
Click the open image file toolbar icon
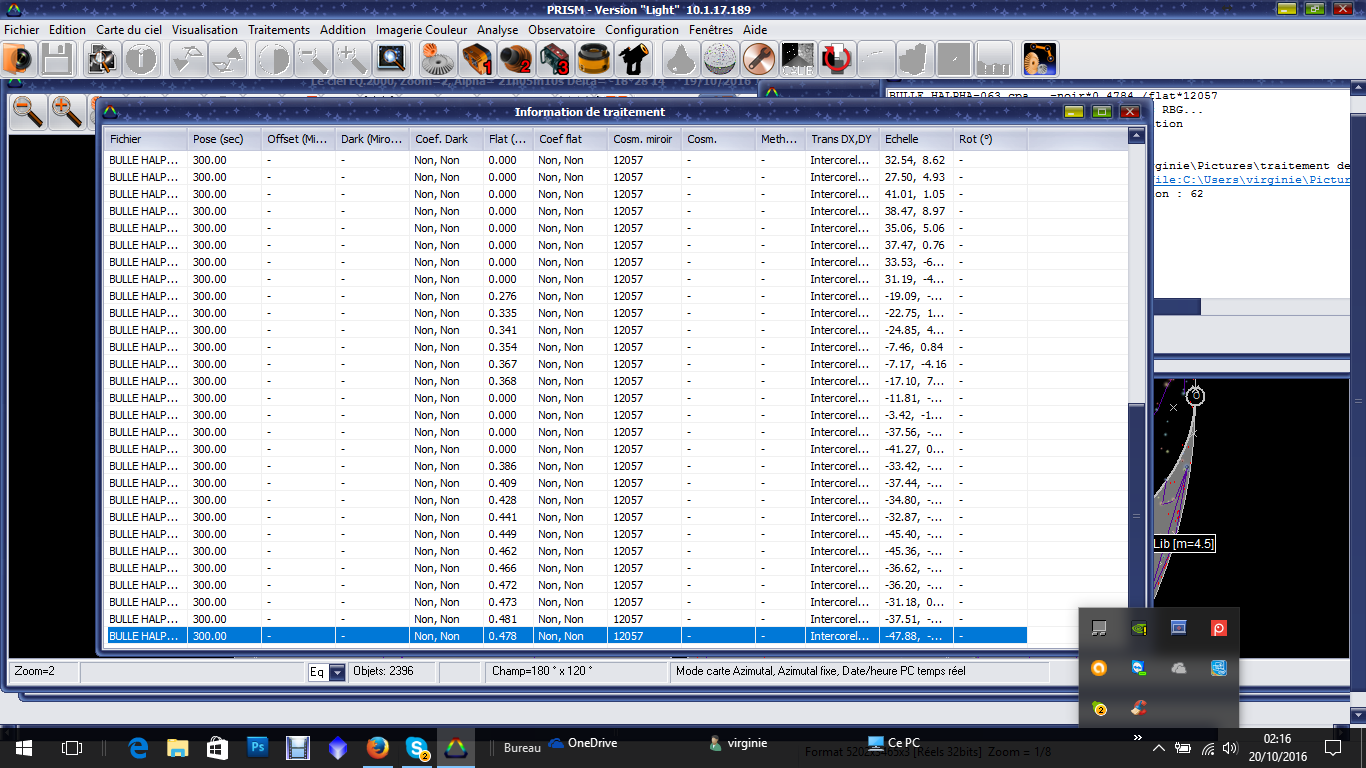18,60
